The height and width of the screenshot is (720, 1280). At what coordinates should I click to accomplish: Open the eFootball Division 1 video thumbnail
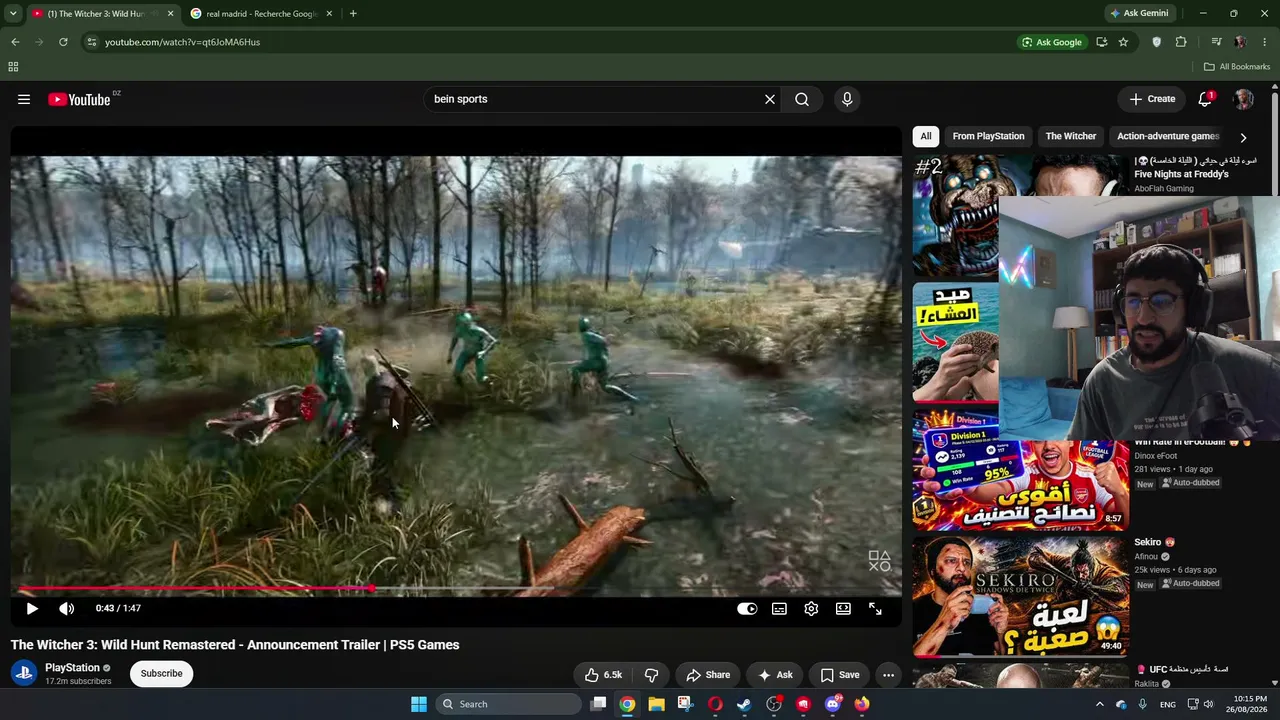(x=1021, y=470)
